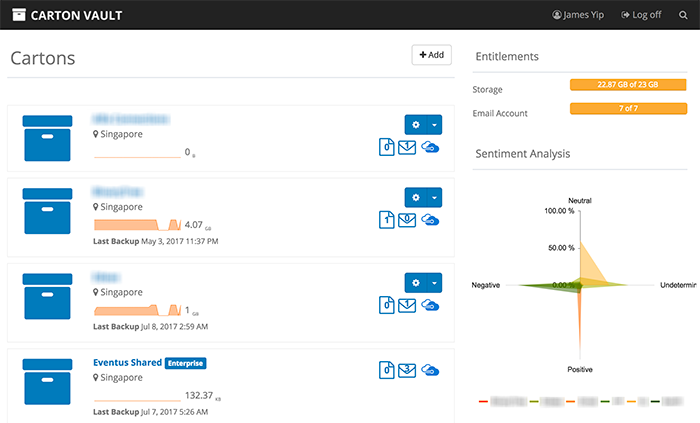This screenshot has width=700, height=423.
Task: Click the cloud icon for Eventus Shared
Action: point(430,370)
